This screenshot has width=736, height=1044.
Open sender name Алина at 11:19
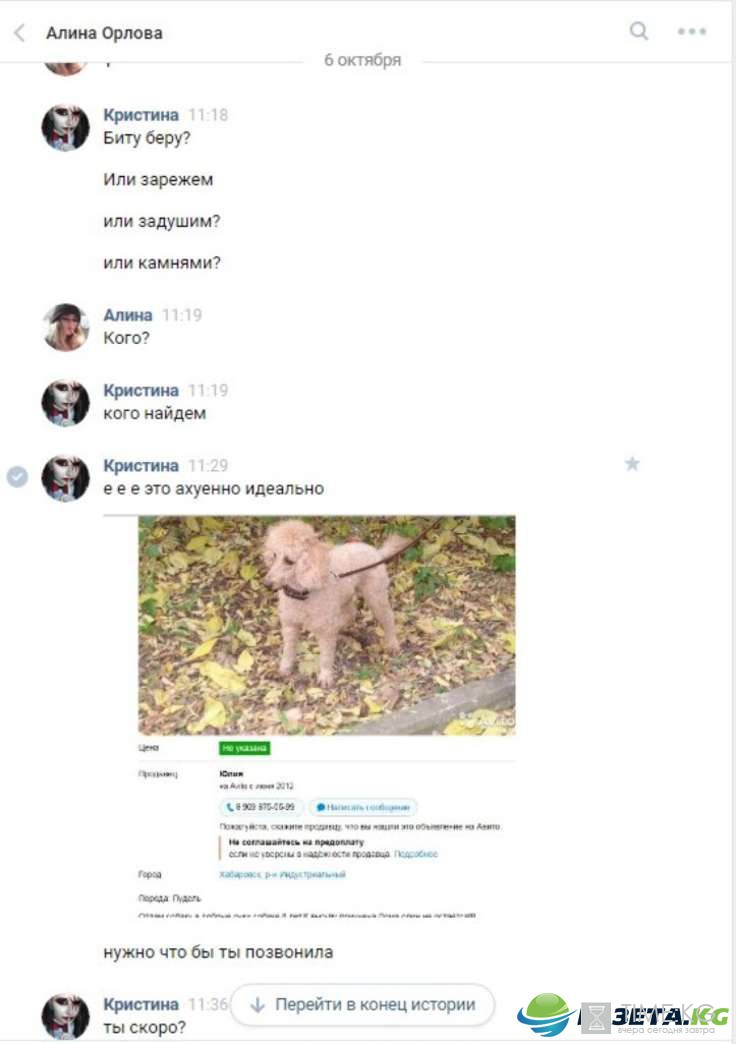pyautogui.click(x=128, y=315)
